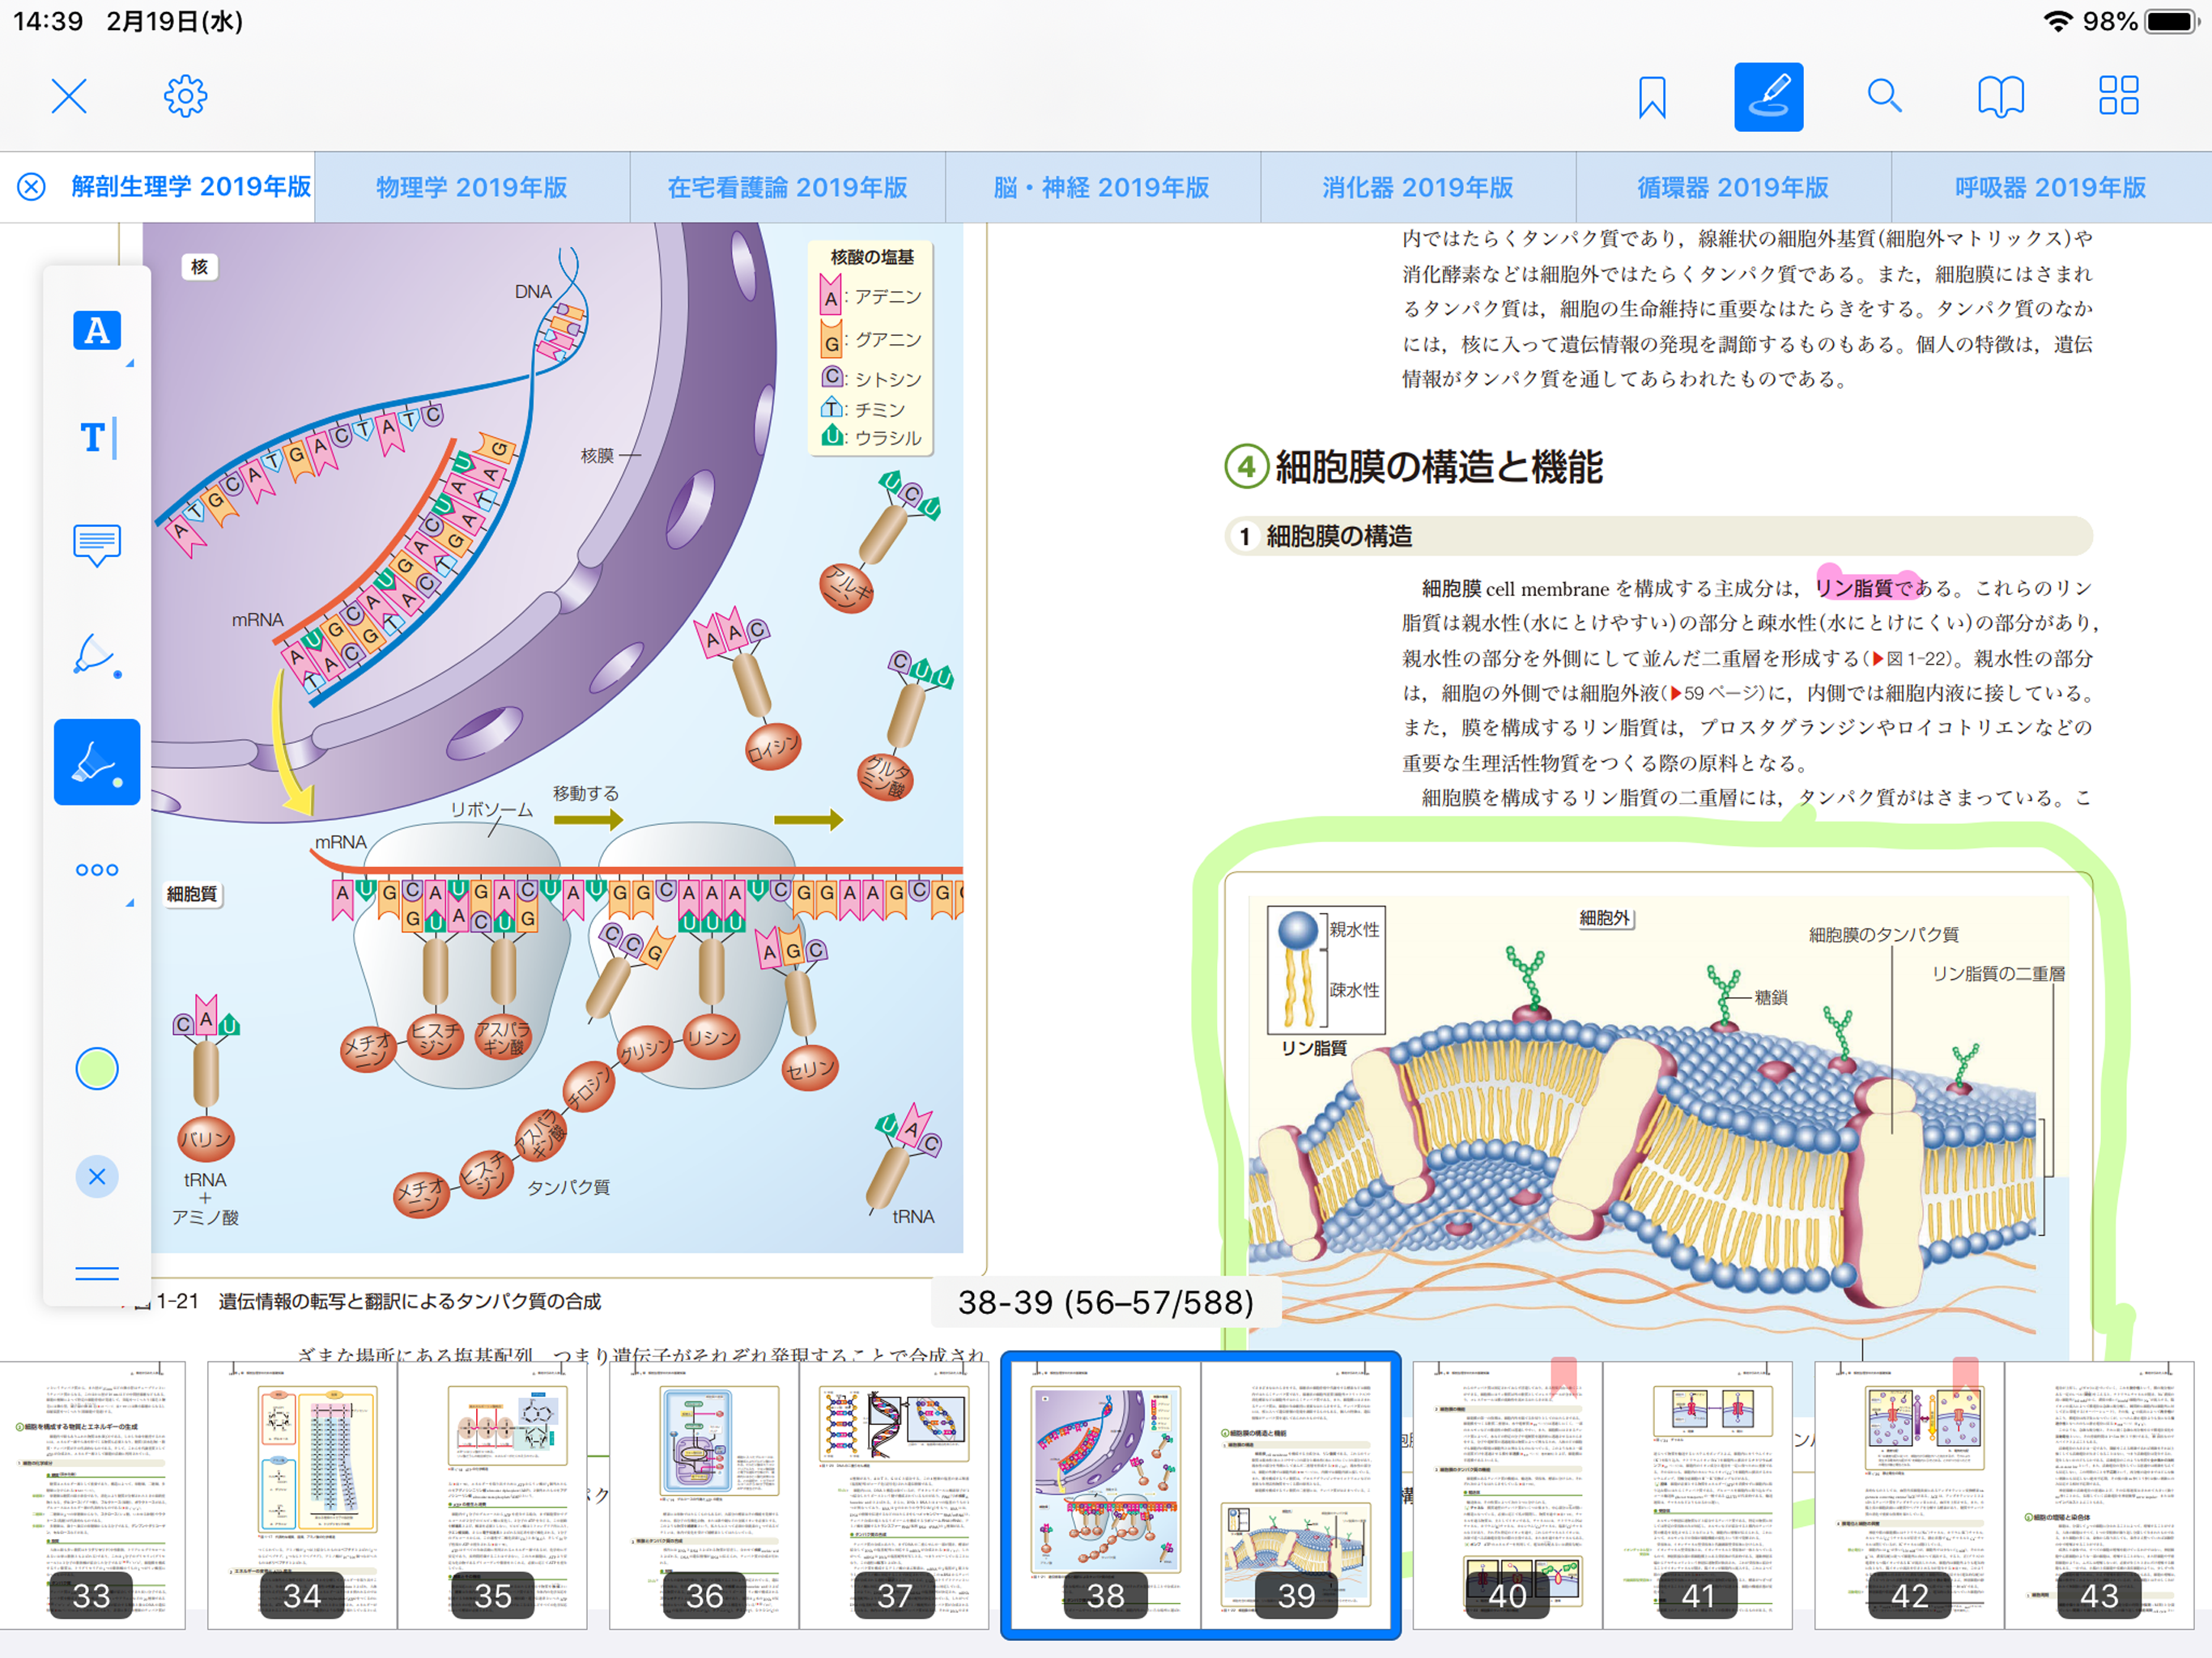Open the table of contents book icon
Screen dimensions: 2212x1658
[2000, 97]
